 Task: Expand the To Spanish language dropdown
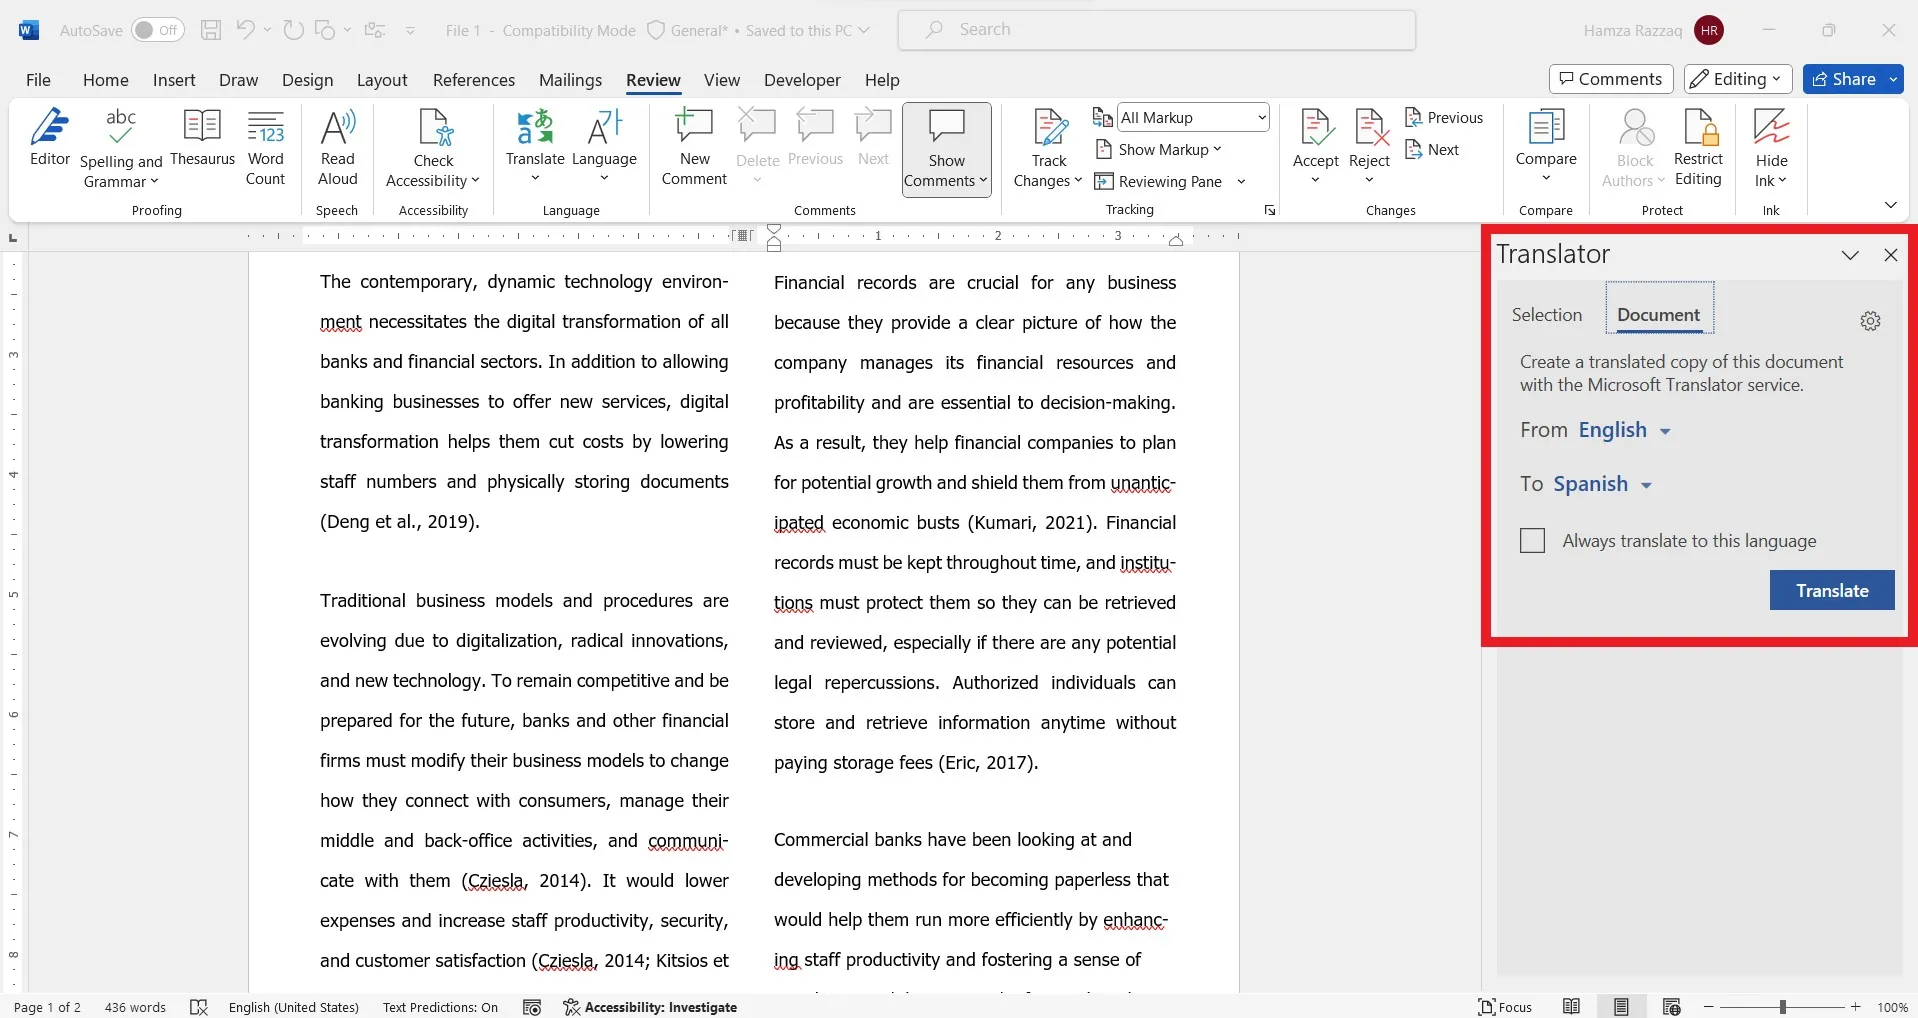tap(1602, 484)
